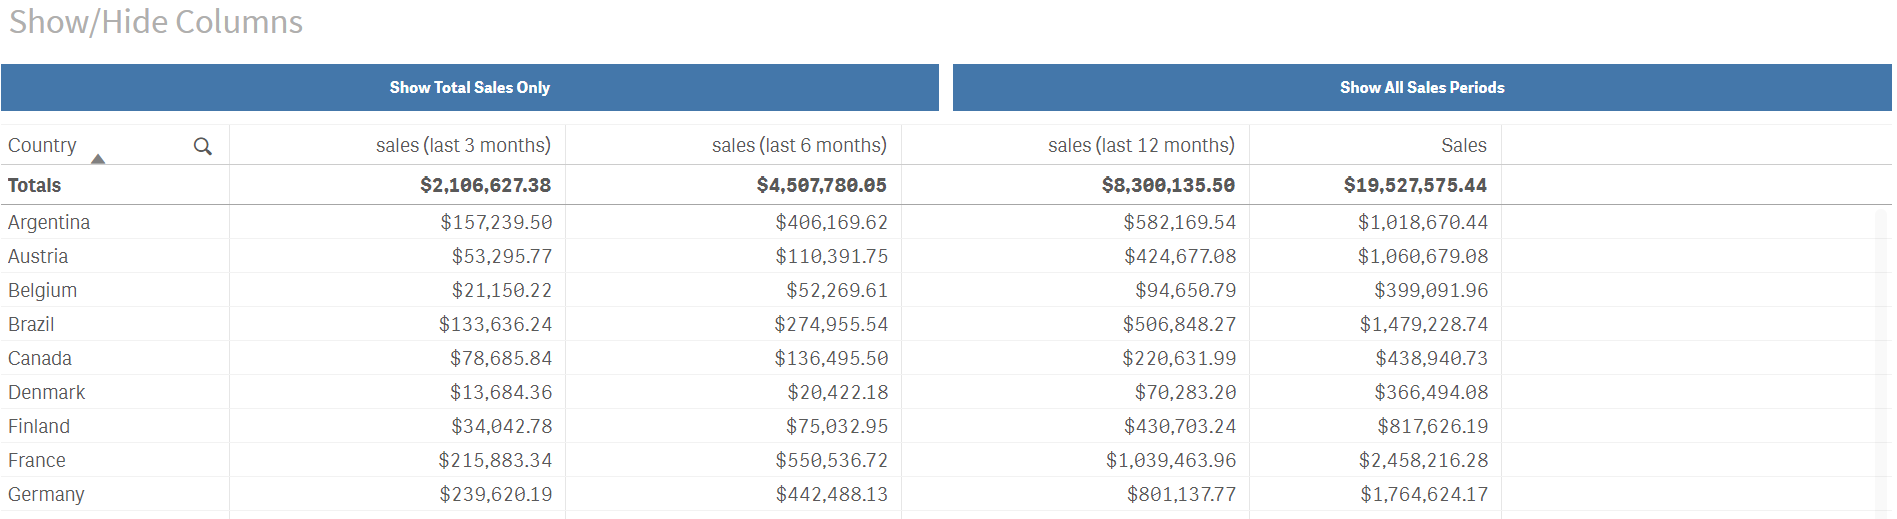Select the Austria country row

(x=38, y=257)
